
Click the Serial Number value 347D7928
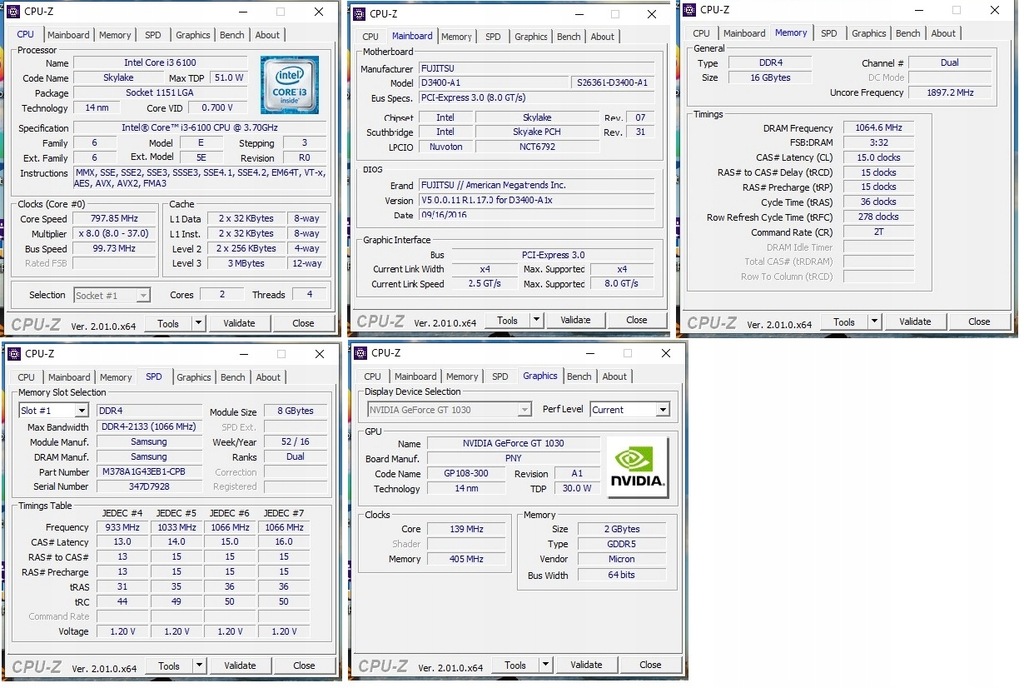[150, 486]
